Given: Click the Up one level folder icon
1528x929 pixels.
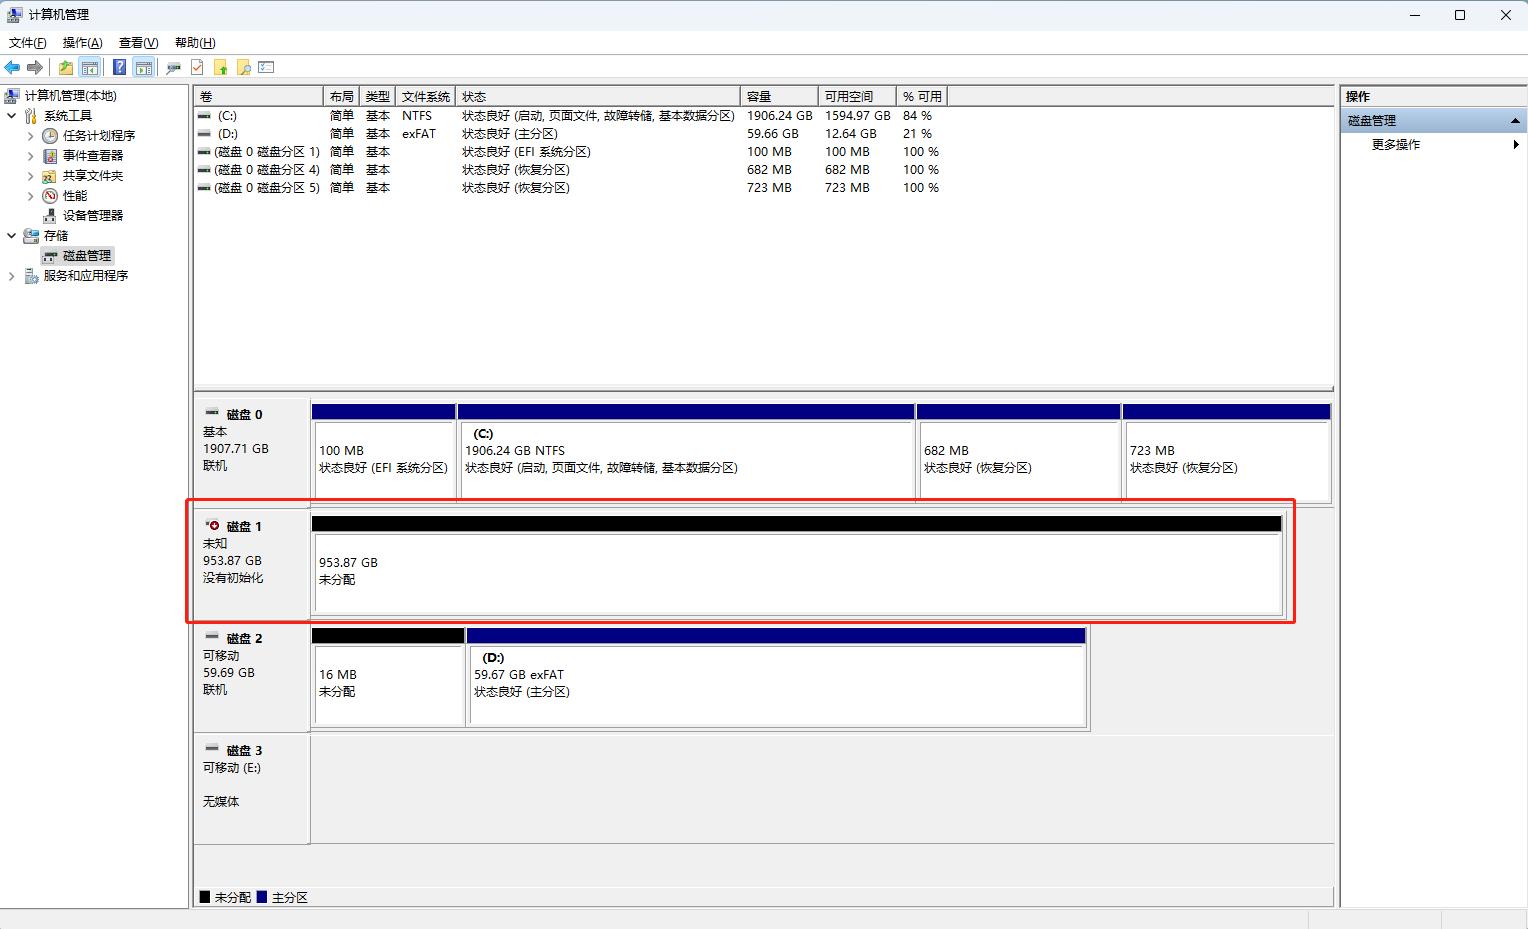Looking at the screenshot, I should tap(66, 67).
